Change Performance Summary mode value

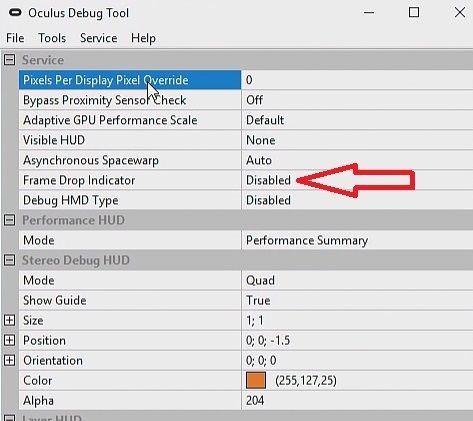tap(358, 240)
